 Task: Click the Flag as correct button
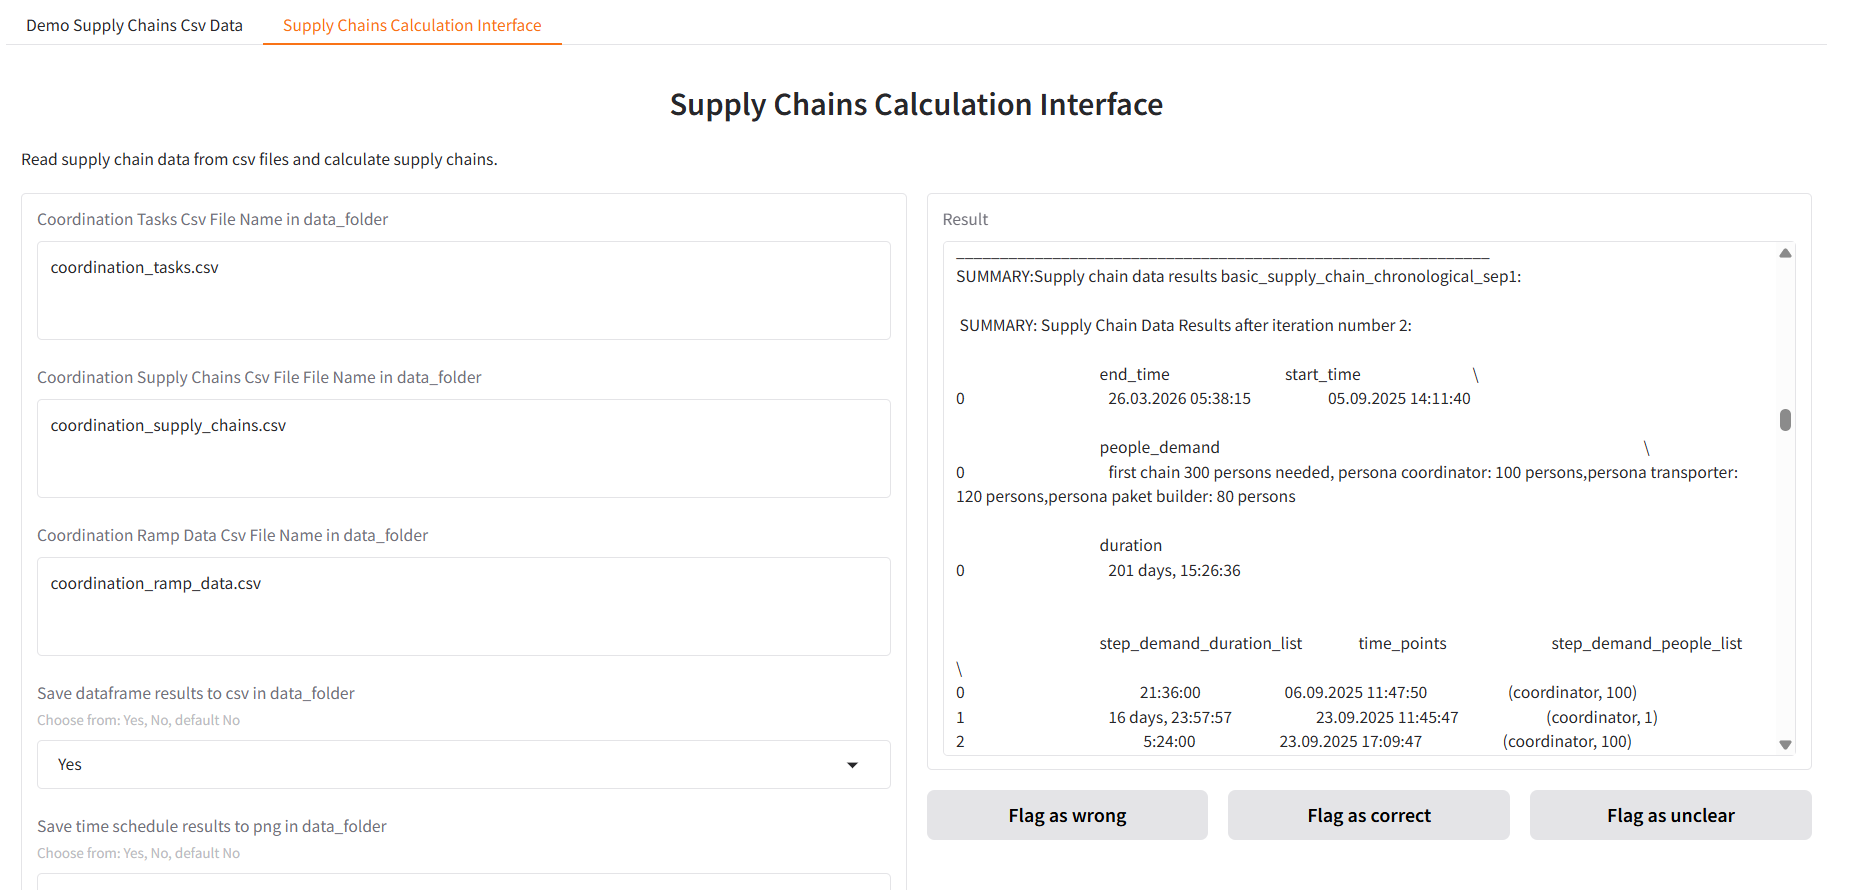point(1368,816)
